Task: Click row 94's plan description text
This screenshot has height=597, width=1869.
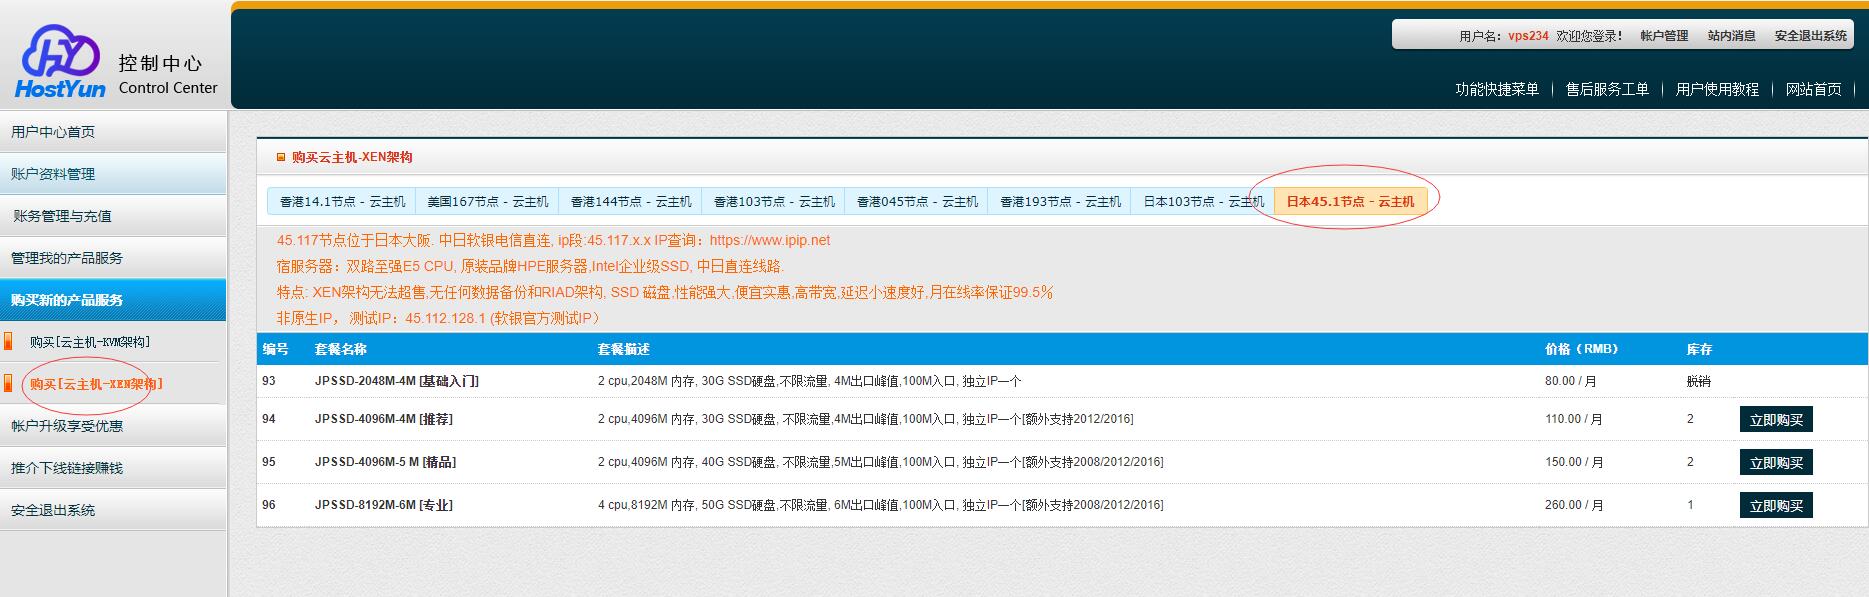Action: tap(865, 419)
